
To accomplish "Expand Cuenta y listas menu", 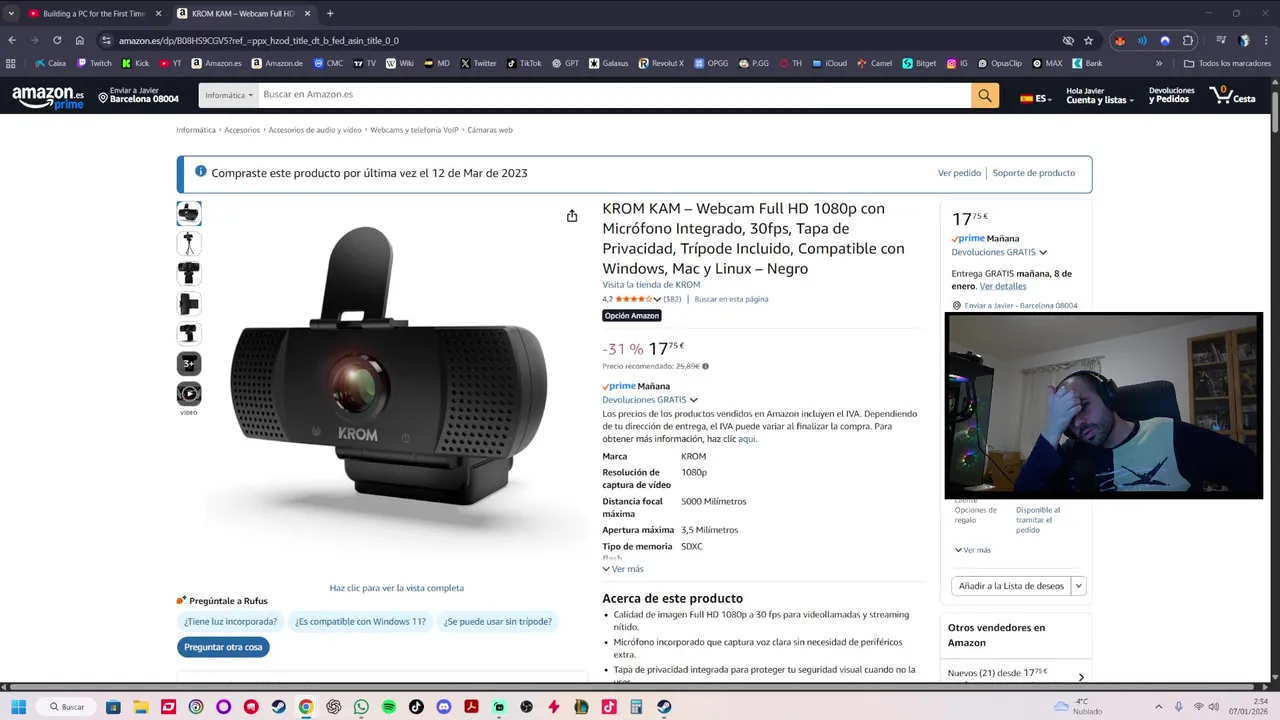I will pyautogui.click(x=1100, y=95).
